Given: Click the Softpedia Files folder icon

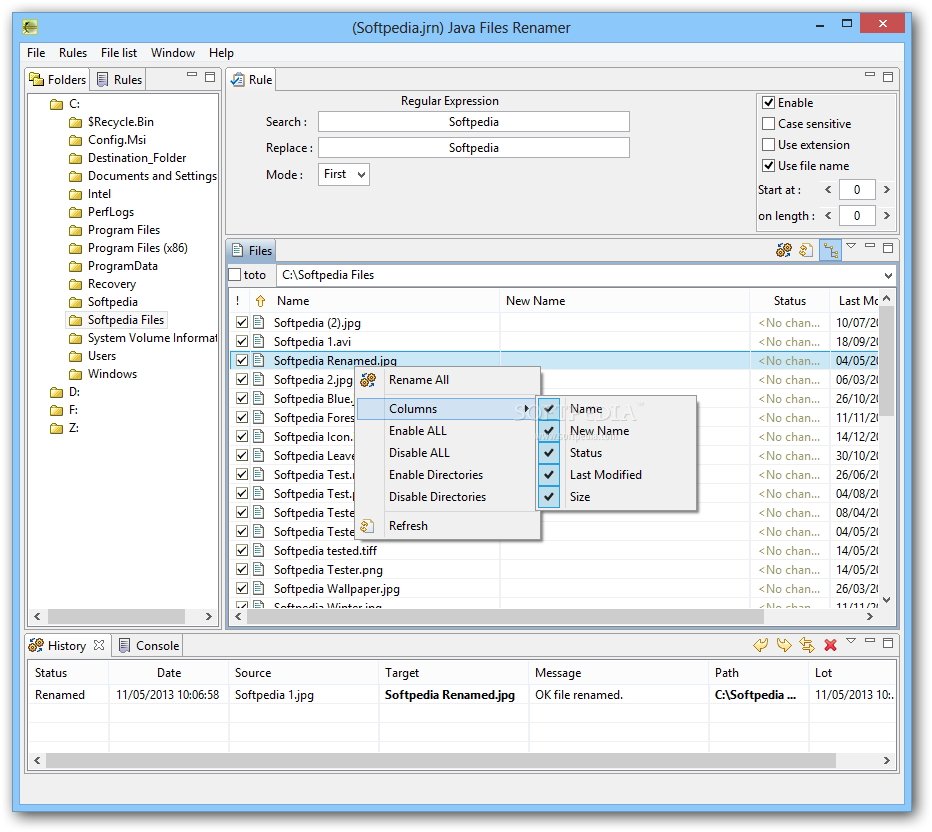Looking at the screenshot, I should tap(75, 320).
